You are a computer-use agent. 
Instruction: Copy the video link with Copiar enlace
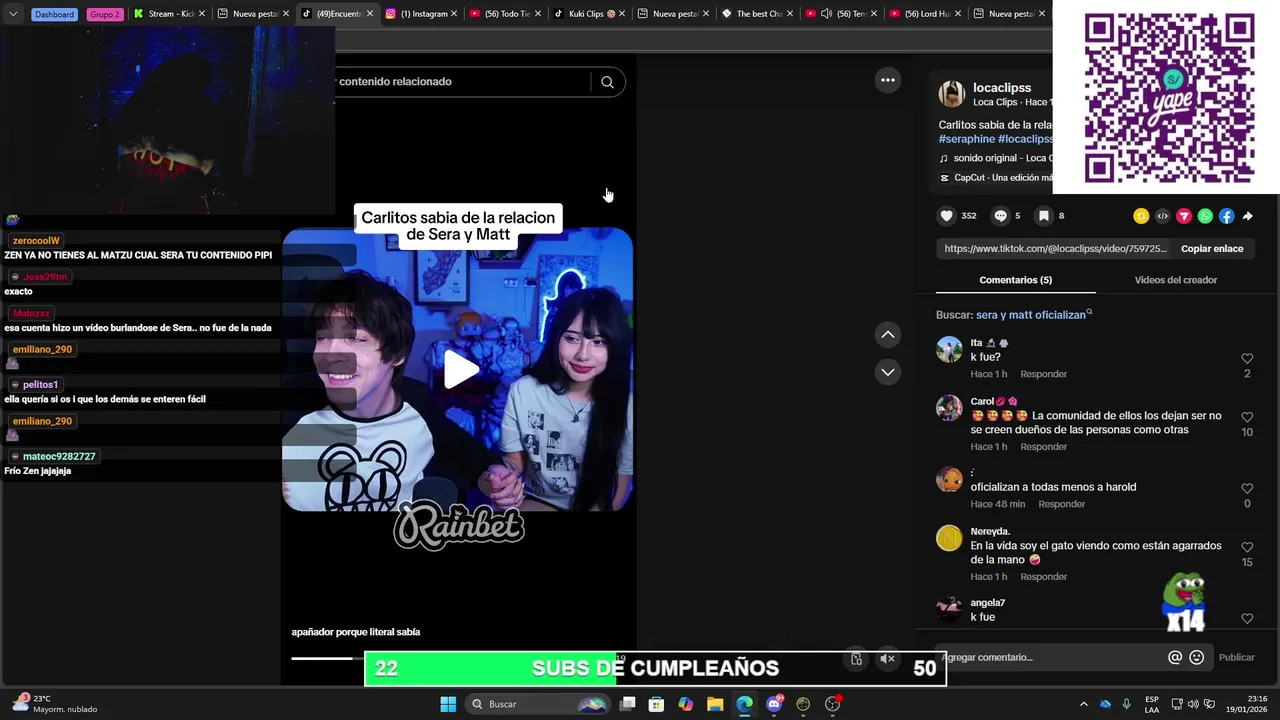1212,249
